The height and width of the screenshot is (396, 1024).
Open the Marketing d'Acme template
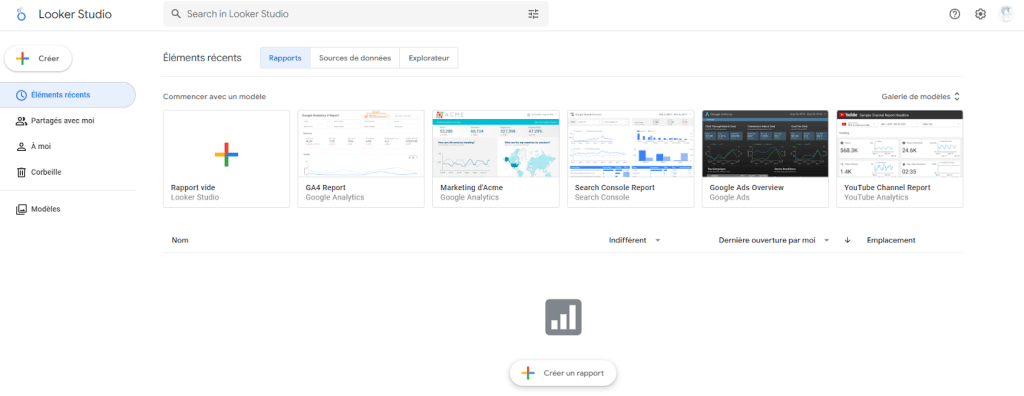pyautogui.click(x=496, y=159)
